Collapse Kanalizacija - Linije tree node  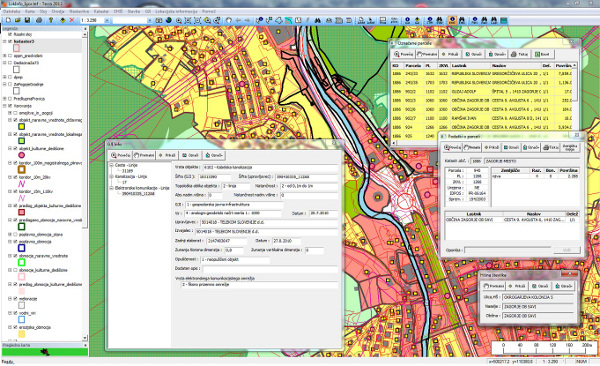point(112,177)
